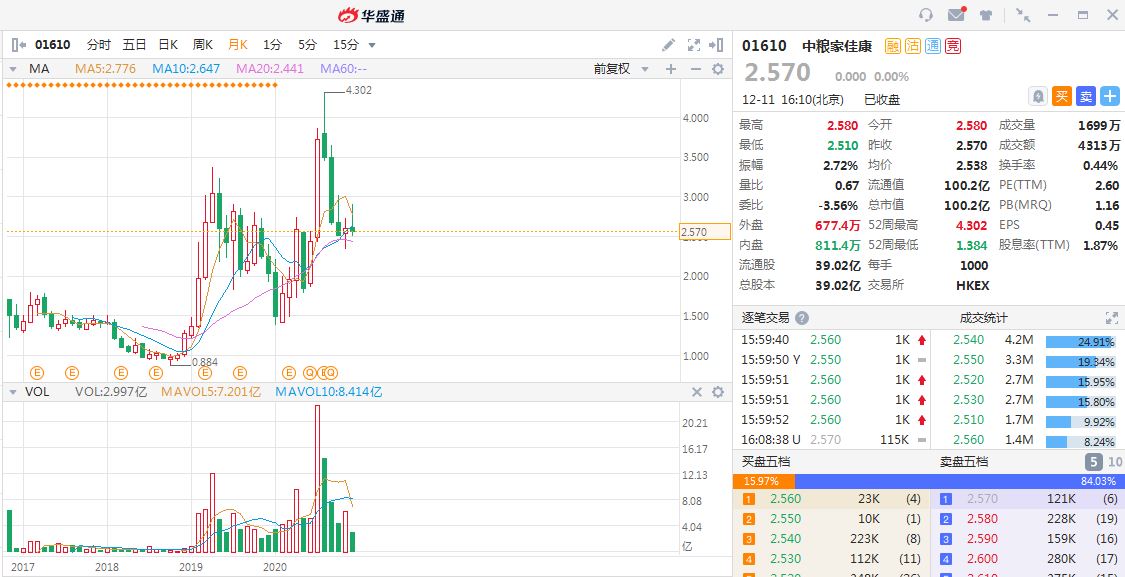
Task: Expand more minute period options
Action: (x=372, y=45)
